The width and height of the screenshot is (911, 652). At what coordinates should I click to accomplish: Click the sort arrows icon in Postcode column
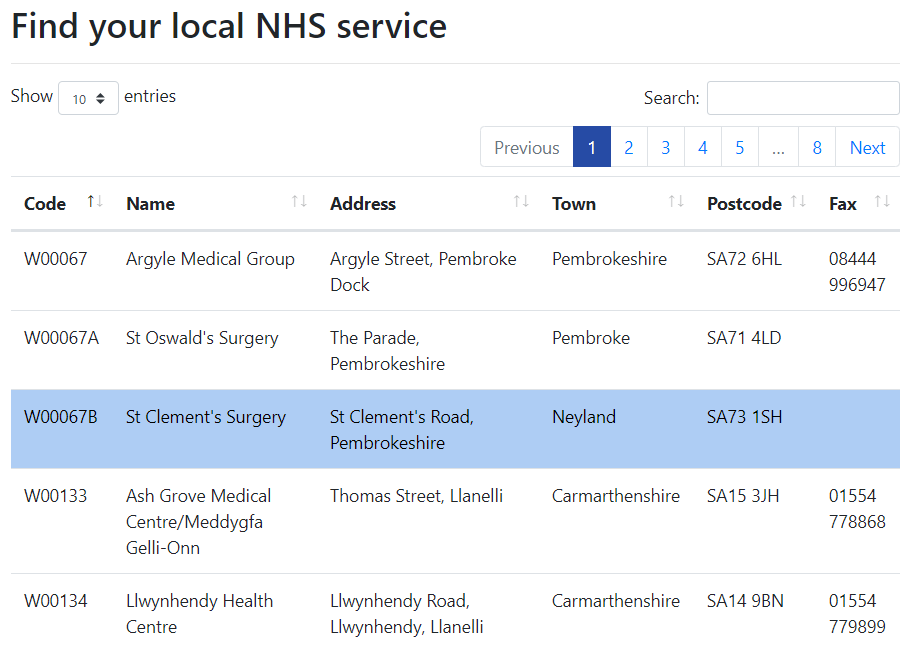(x=798, y=202)
